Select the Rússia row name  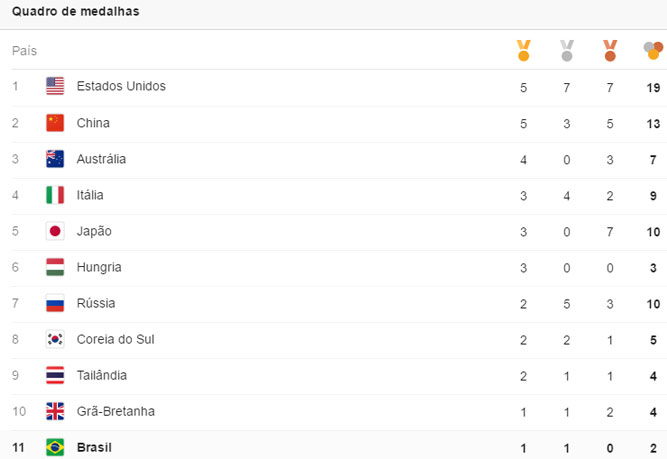click(x=96, y=303)
